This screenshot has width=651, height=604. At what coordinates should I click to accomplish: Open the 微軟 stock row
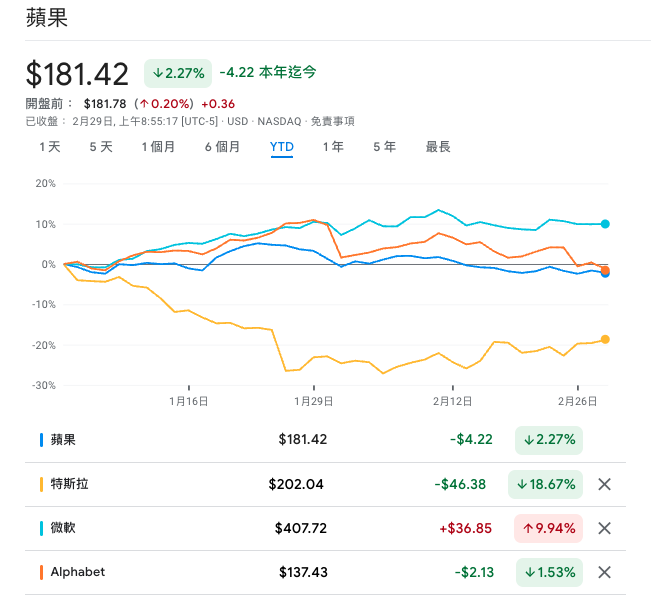click(x=325, y=528)
